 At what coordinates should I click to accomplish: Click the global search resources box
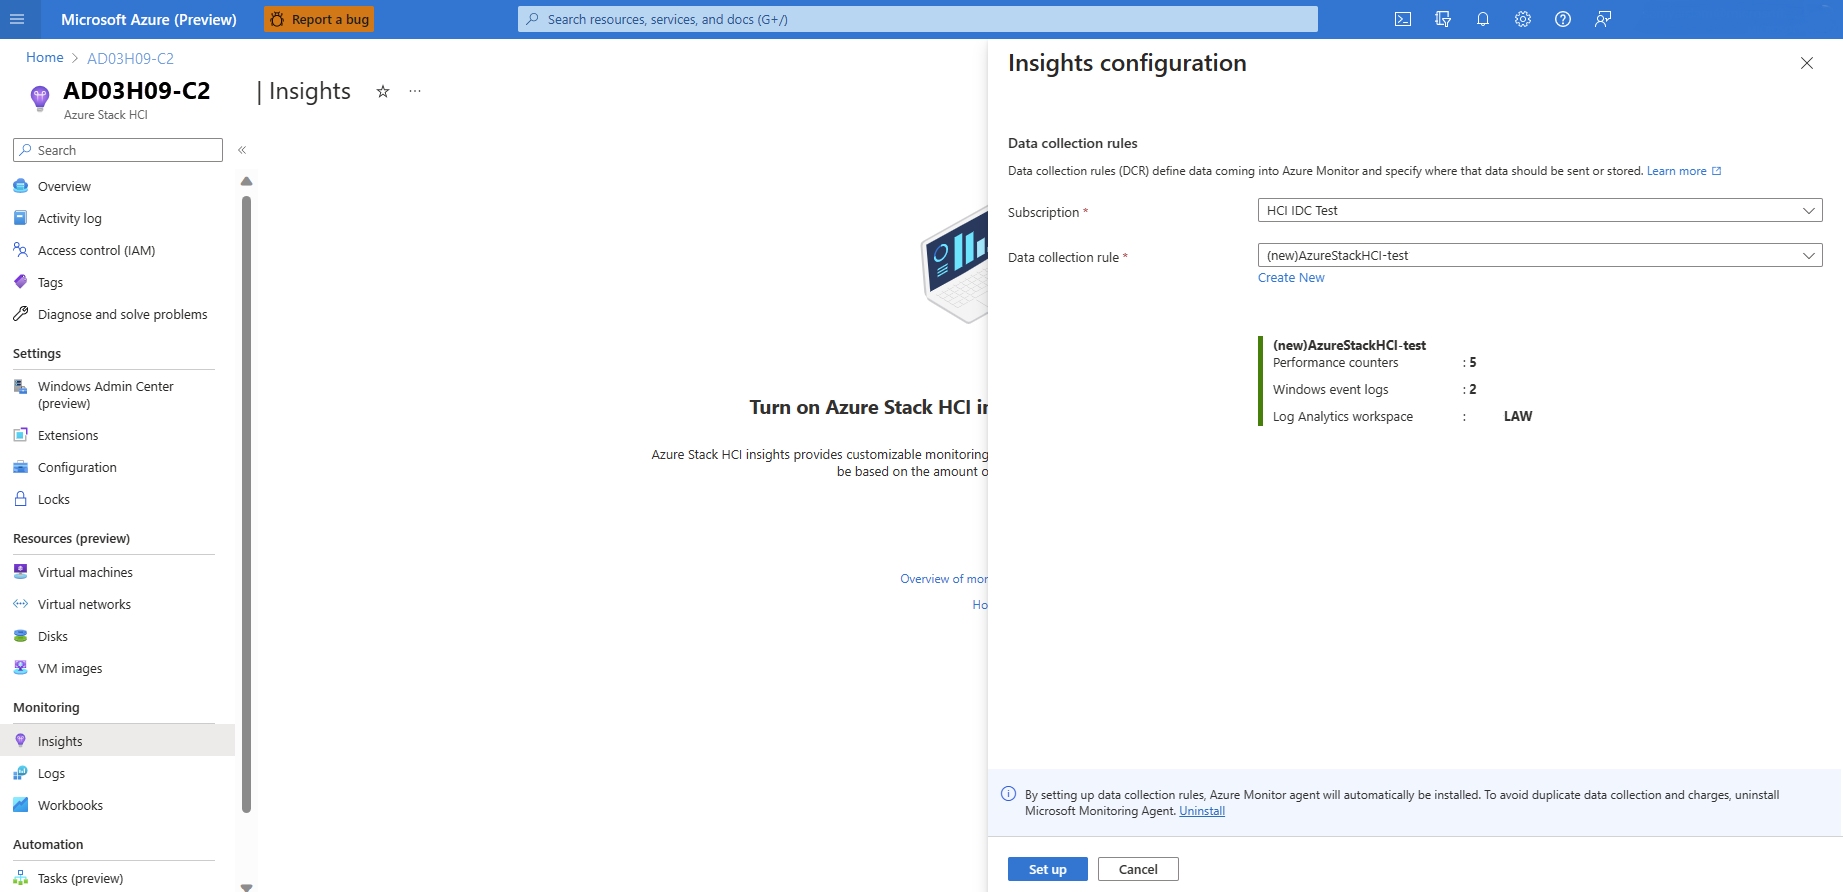tap(918, 19)
